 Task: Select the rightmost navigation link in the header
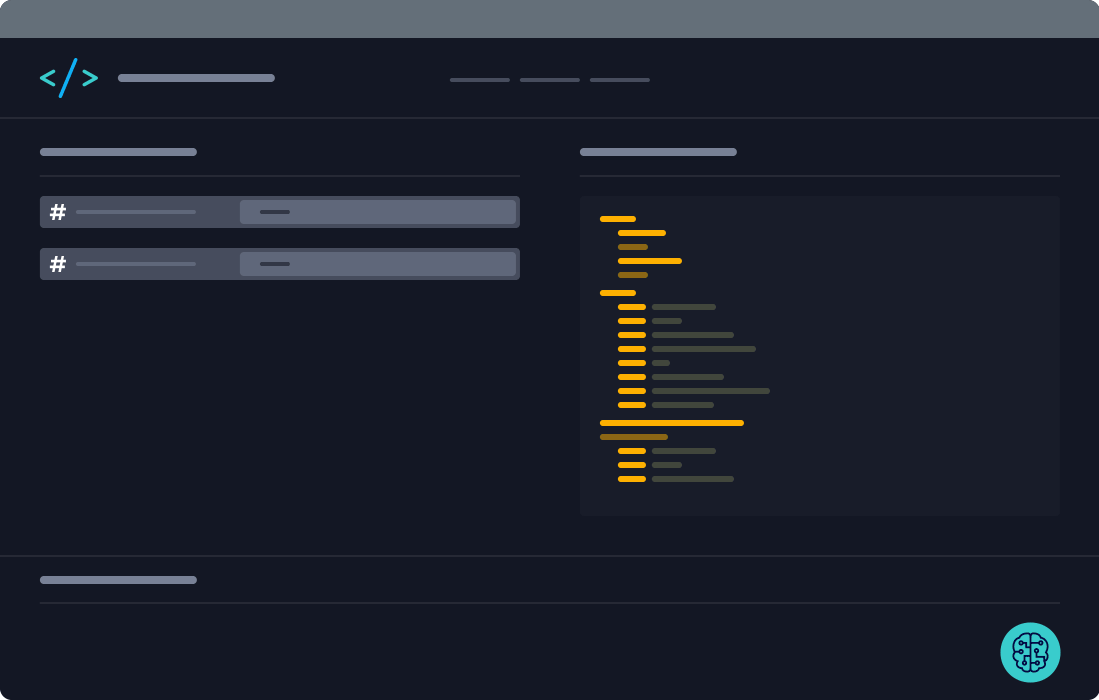[x=619, y=79]
